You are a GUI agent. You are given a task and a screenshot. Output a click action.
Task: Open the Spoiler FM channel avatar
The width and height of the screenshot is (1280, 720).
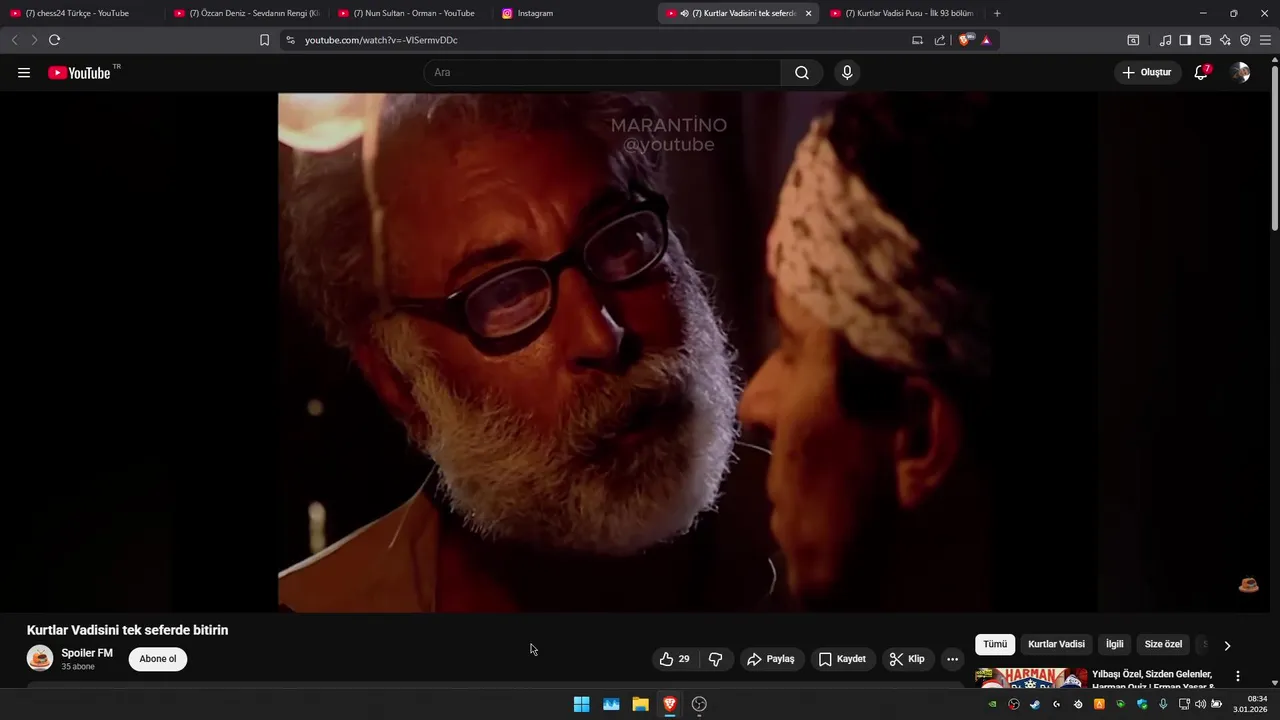(x=40, y=658)
